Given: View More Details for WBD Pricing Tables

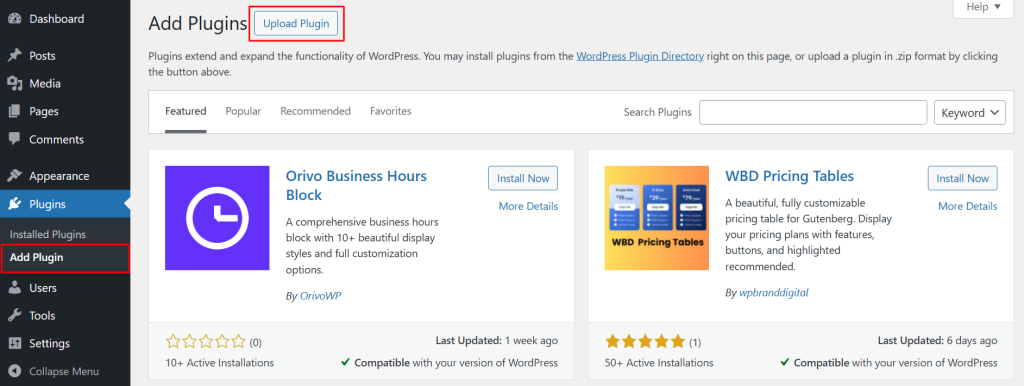Looking at the screenshot, I should (968, 206).
